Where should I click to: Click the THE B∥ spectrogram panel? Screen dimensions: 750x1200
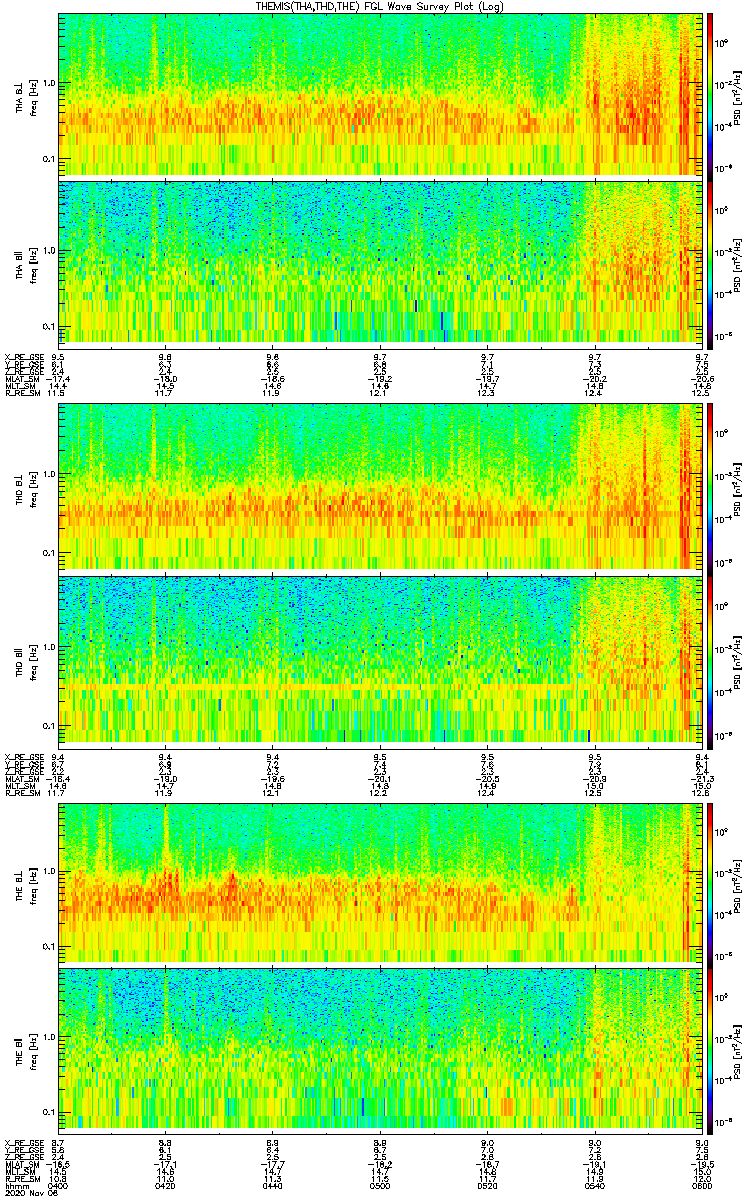coord(380,1050)
